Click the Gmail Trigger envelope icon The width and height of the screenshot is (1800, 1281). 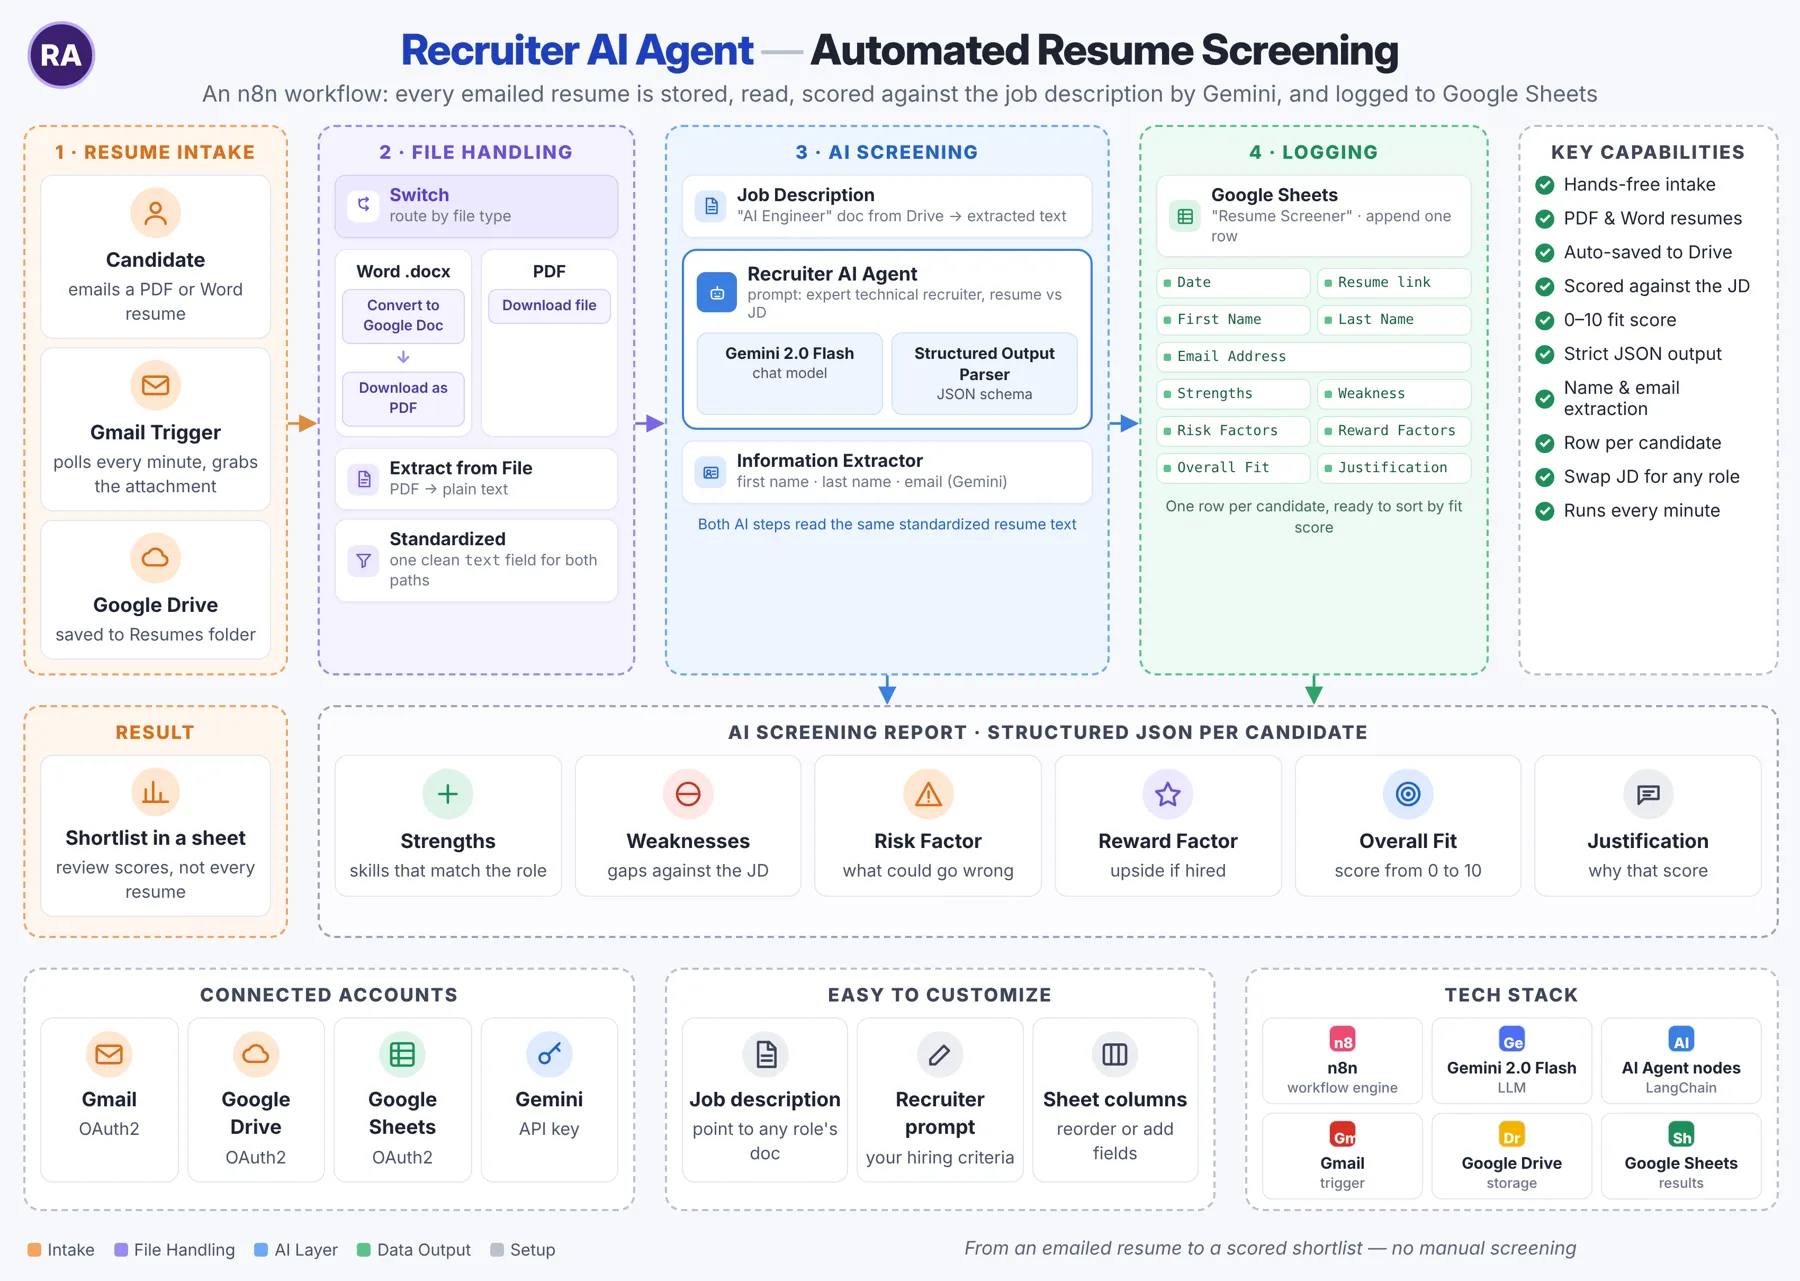pyautogui.click(x=155, y=385)
